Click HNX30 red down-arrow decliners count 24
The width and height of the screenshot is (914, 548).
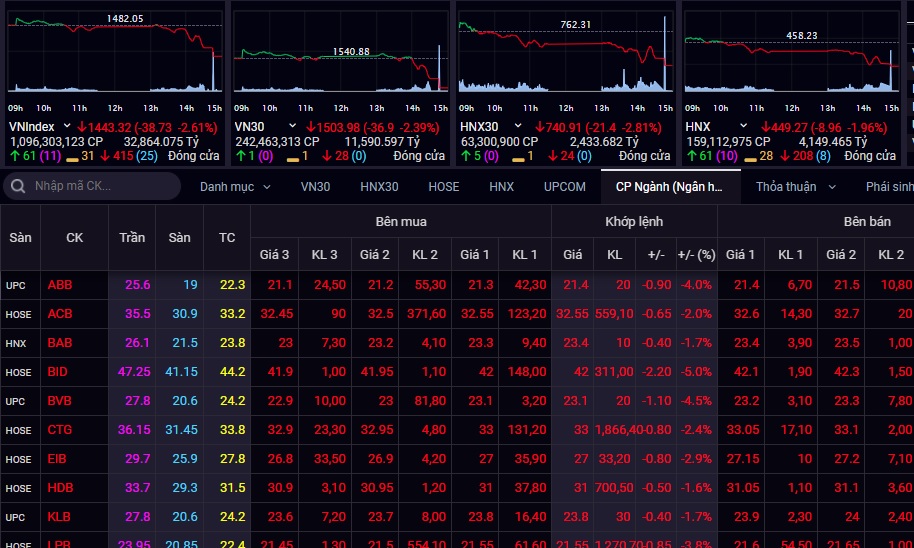561,156
